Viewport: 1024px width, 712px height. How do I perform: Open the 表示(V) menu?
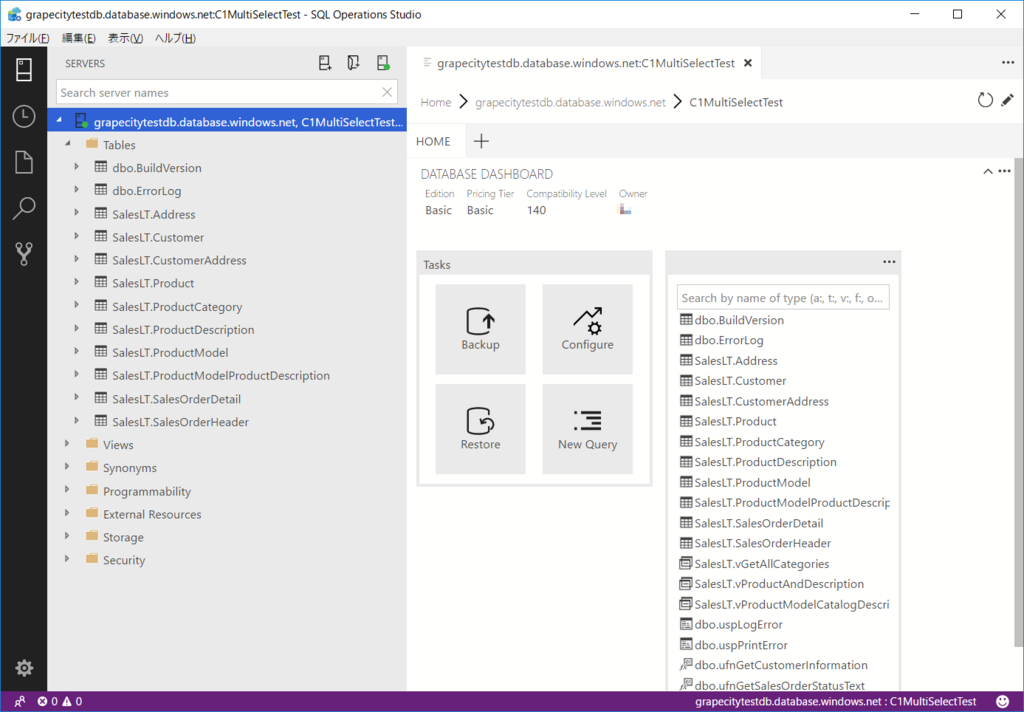(125, 38)
